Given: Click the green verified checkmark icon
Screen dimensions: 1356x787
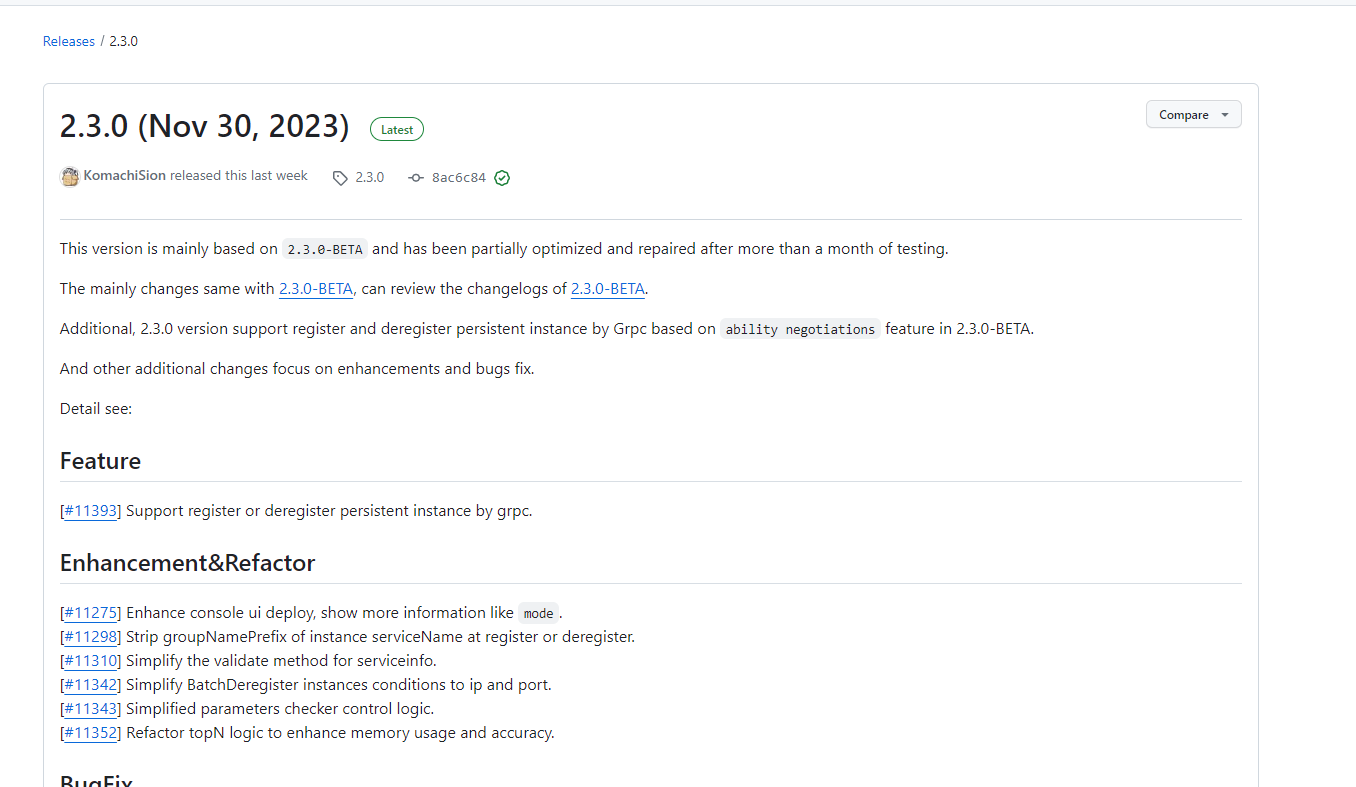Looking at the screenshot, I should [x=502, y=178].
